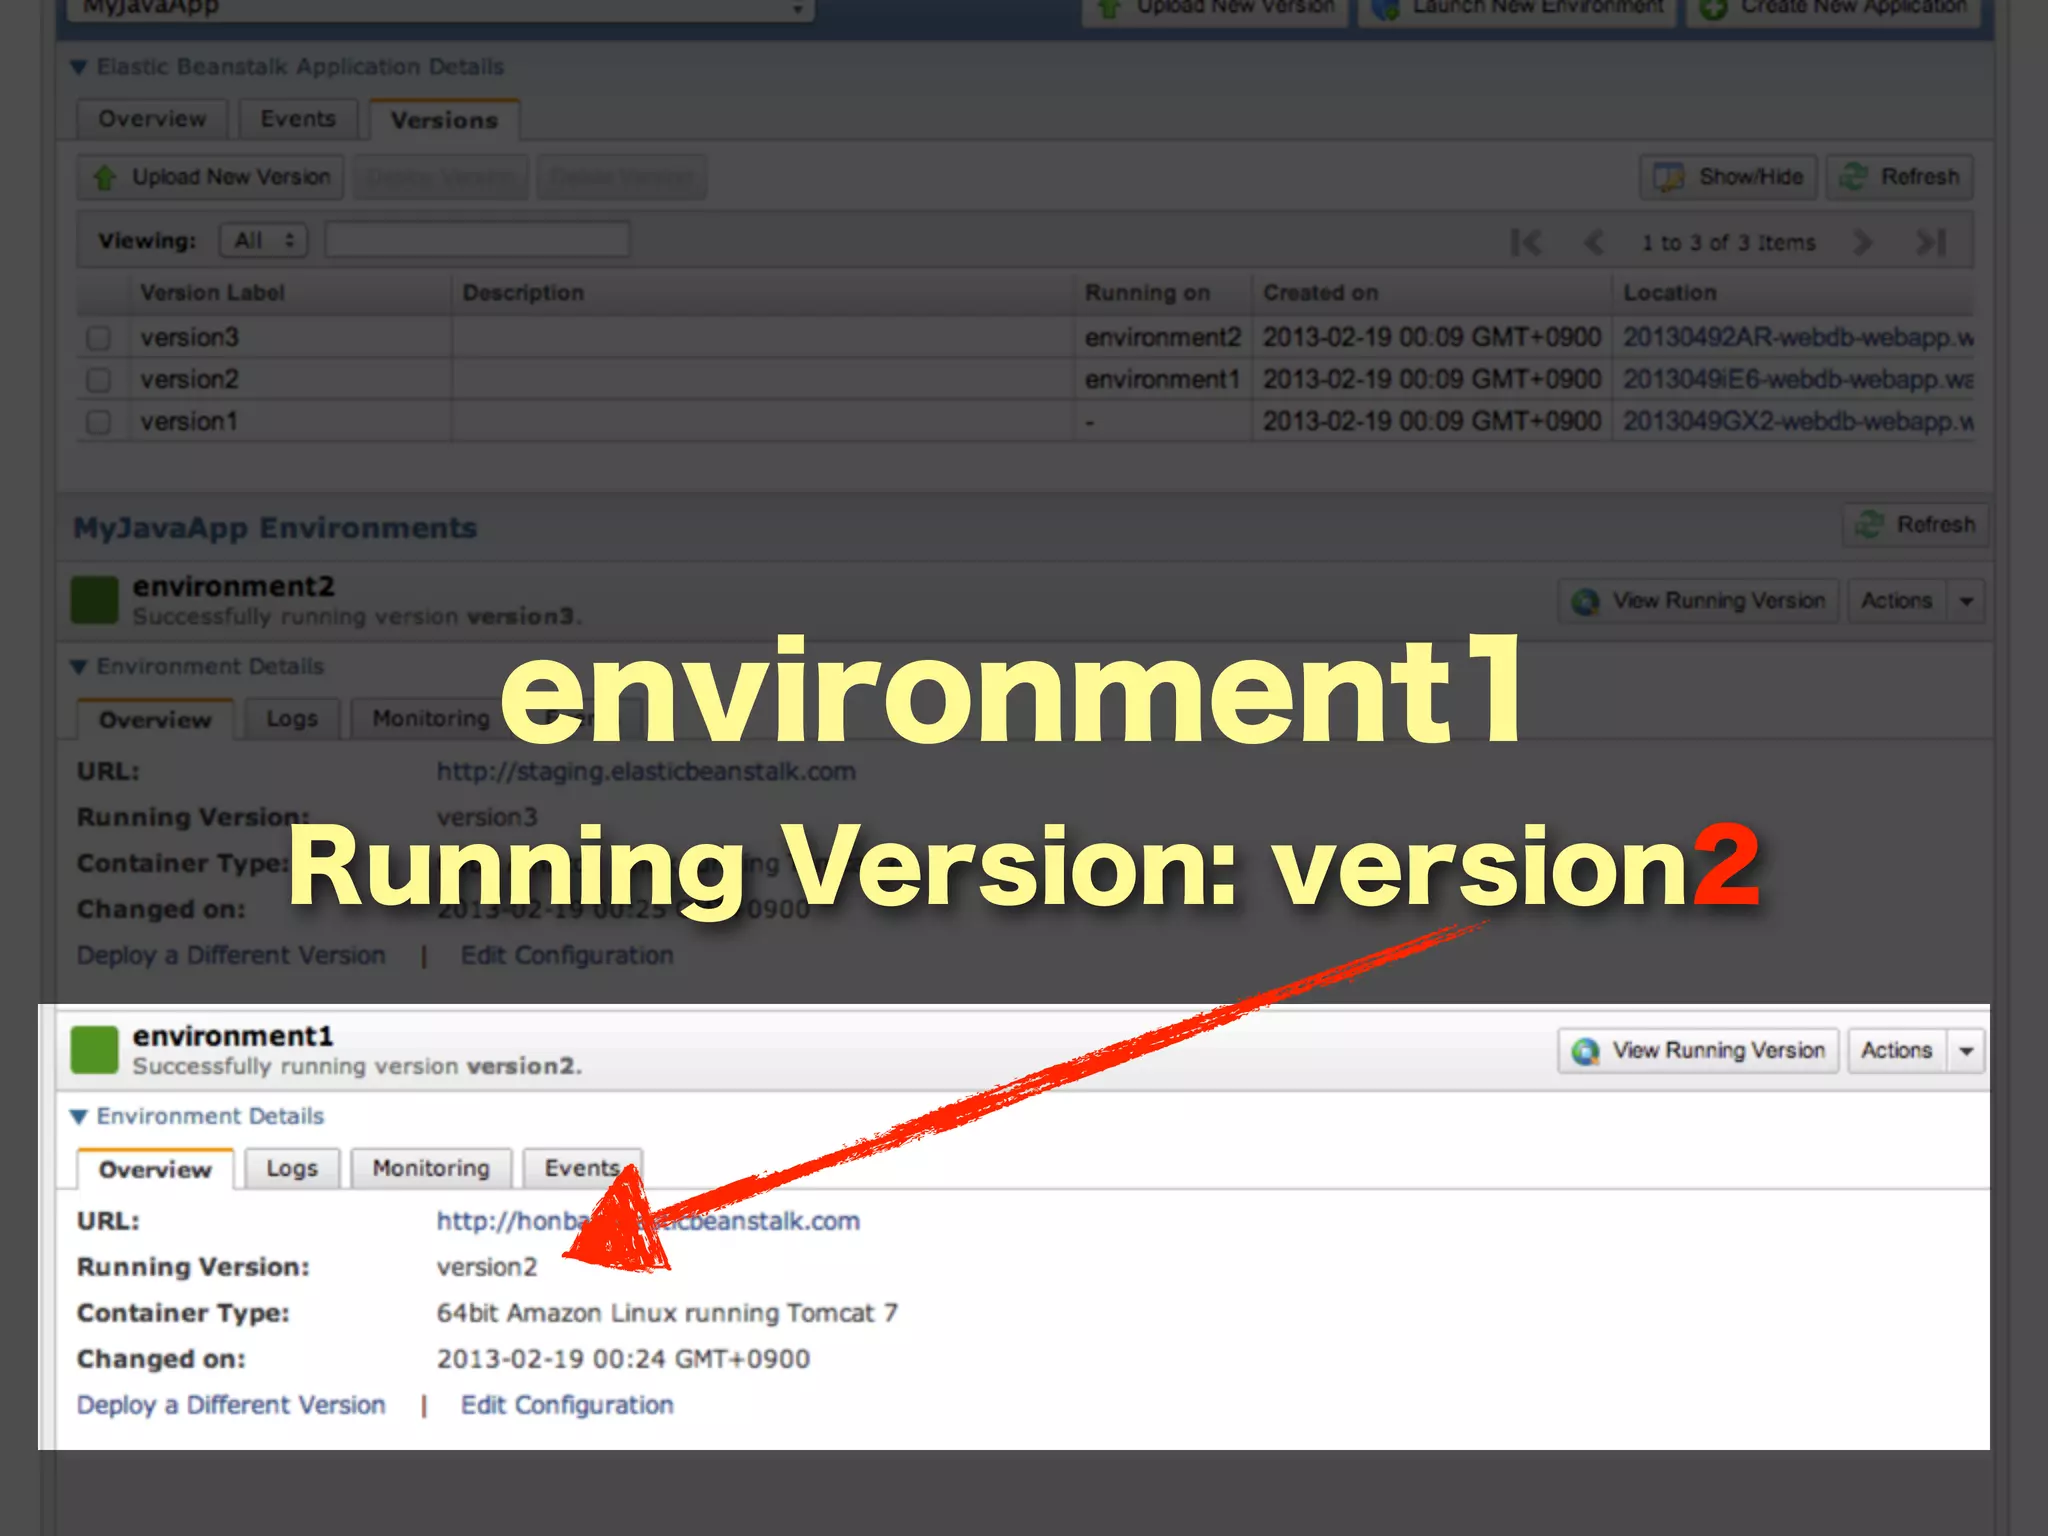This screenshot has height=1536, width=2048.
Task: Collapse Elastic Beanstalk Application Details section
Action: coord(79,67)
